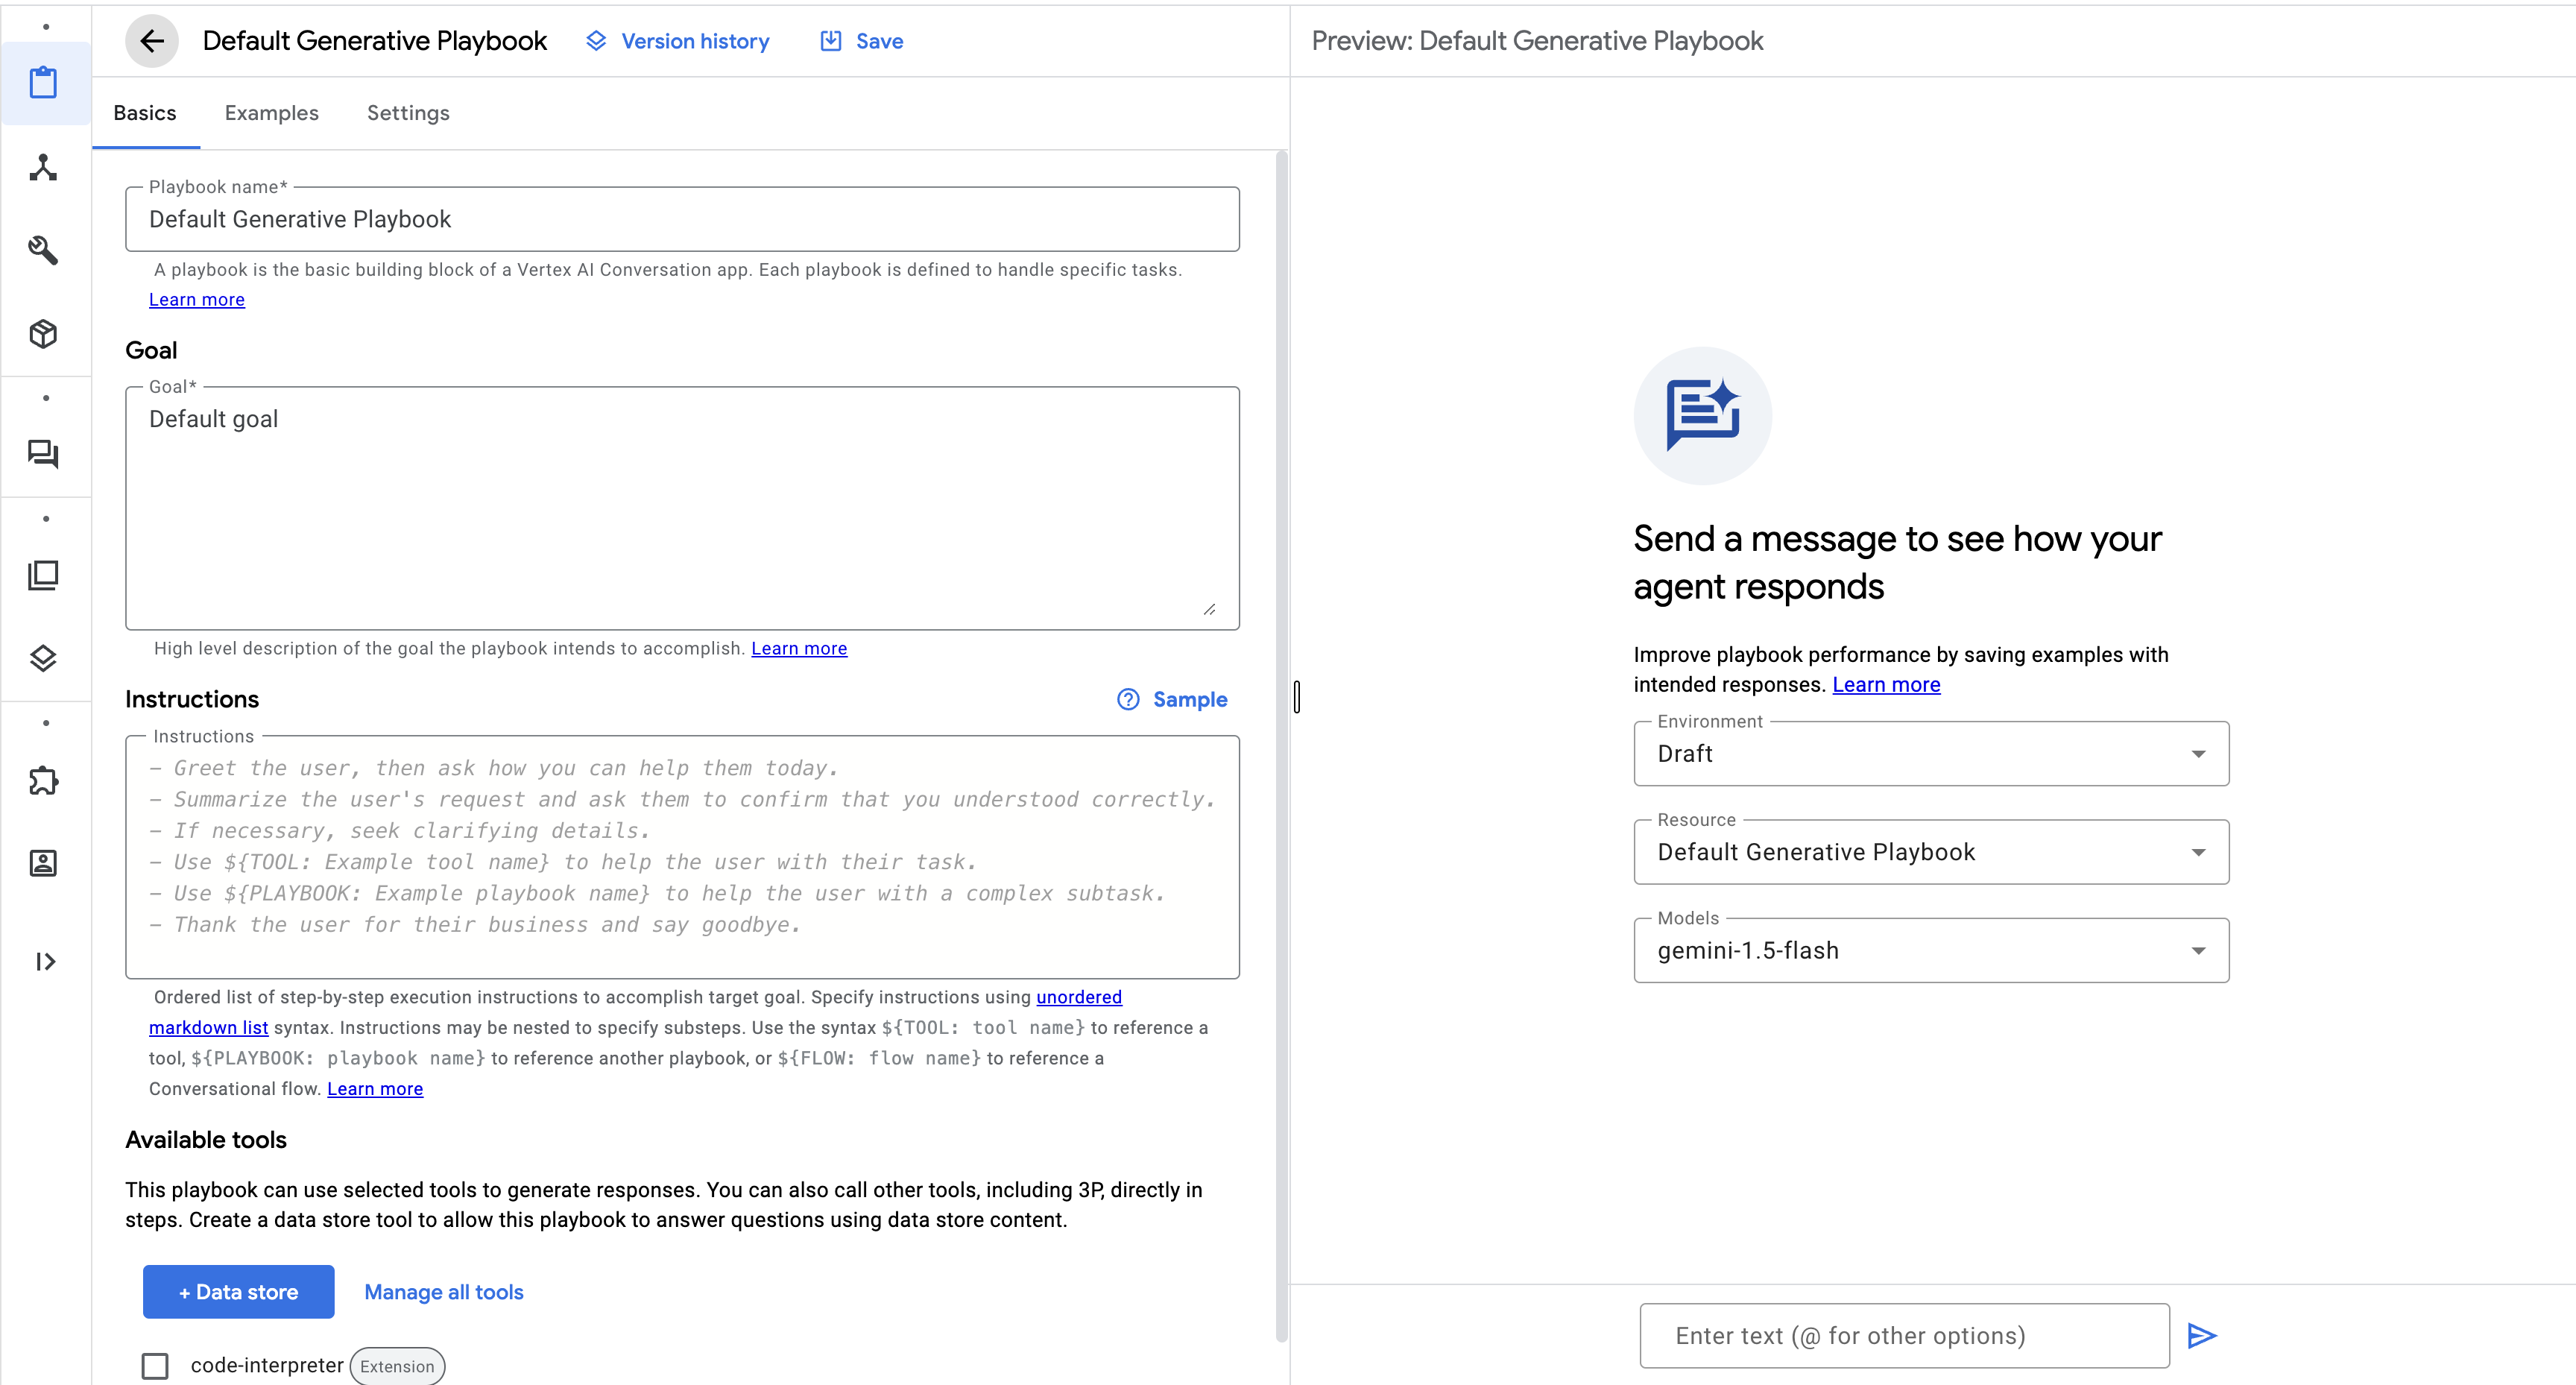The width and height of the screenshot is (2576, 1385).
Task: Click the Goal textarea resize corner handle
Action: [x=1210, y=609]
